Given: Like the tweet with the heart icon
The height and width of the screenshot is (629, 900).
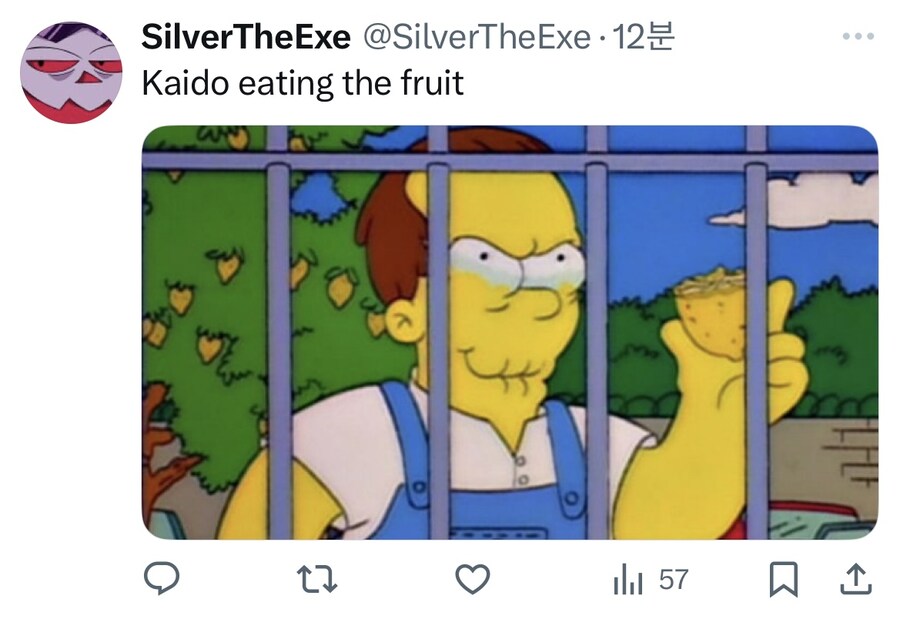Looking at the screenshot, I should coord(473,578).
